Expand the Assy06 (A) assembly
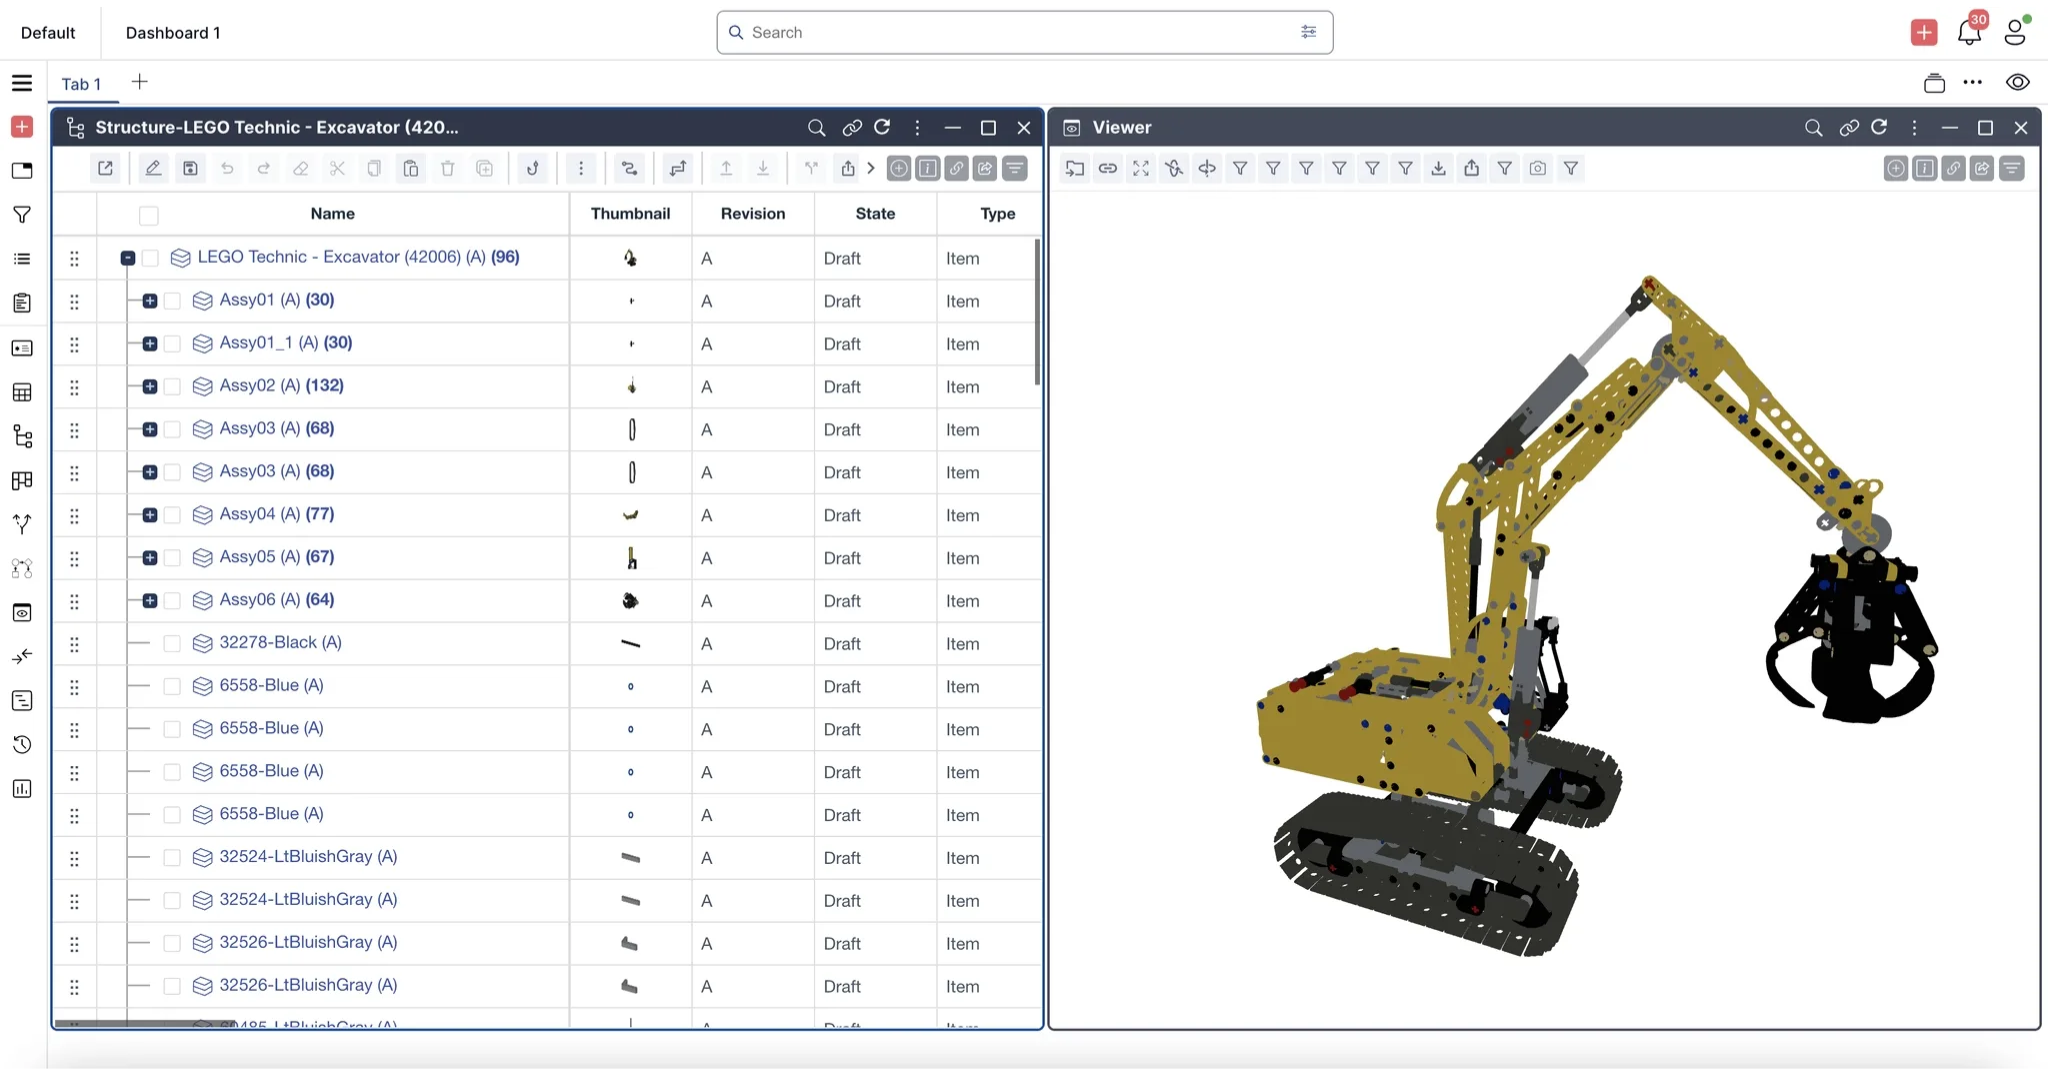 (x=150, y=601)
